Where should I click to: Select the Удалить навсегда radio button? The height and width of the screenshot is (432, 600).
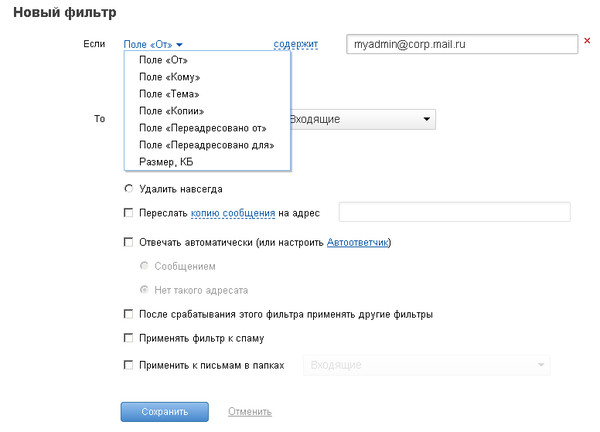(x=129, y=189)
